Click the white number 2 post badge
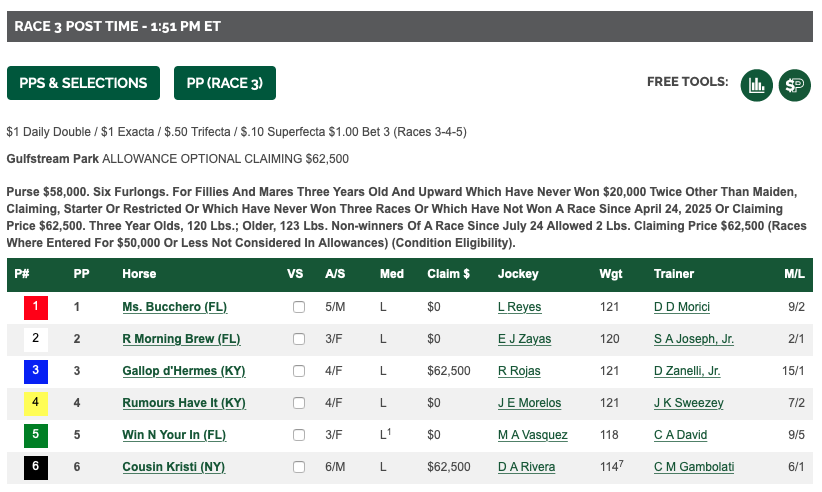 35,339
